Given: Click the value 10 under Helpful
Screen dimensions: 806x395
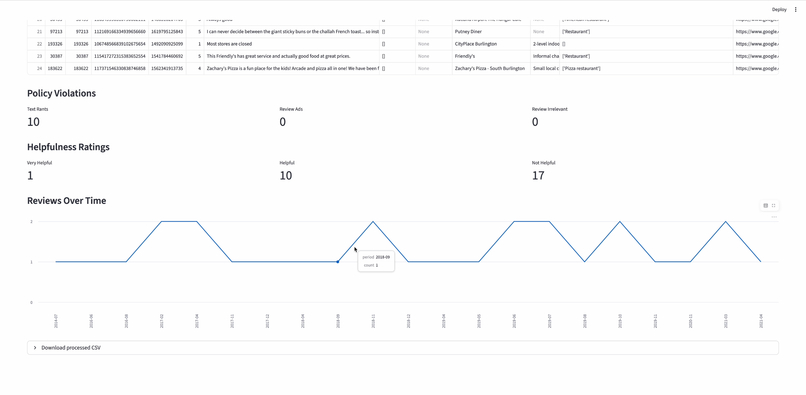Looking at the screenshot, I should click(286, 176).
